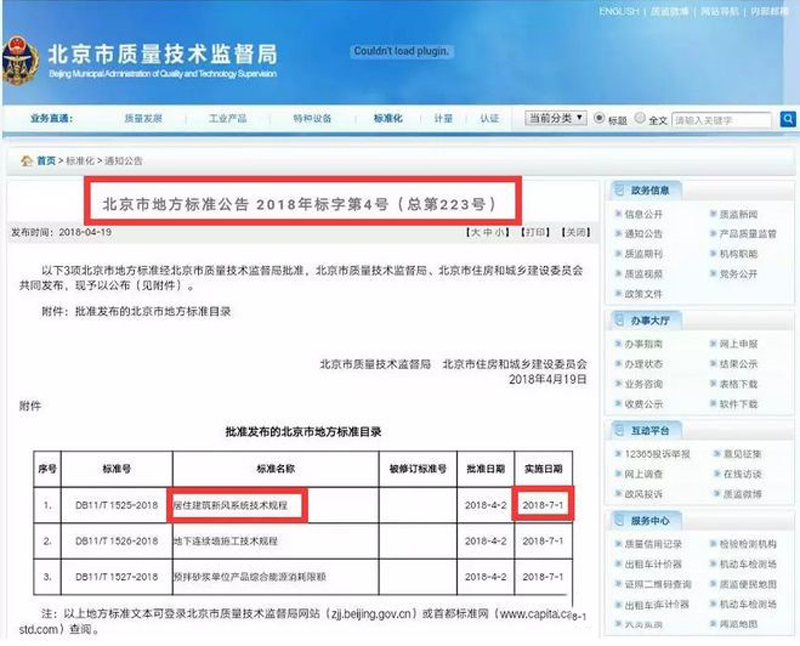Open the 当前分类 dropdown
Viewport: 800px width, 646px height.
click(x=556, y=118)
